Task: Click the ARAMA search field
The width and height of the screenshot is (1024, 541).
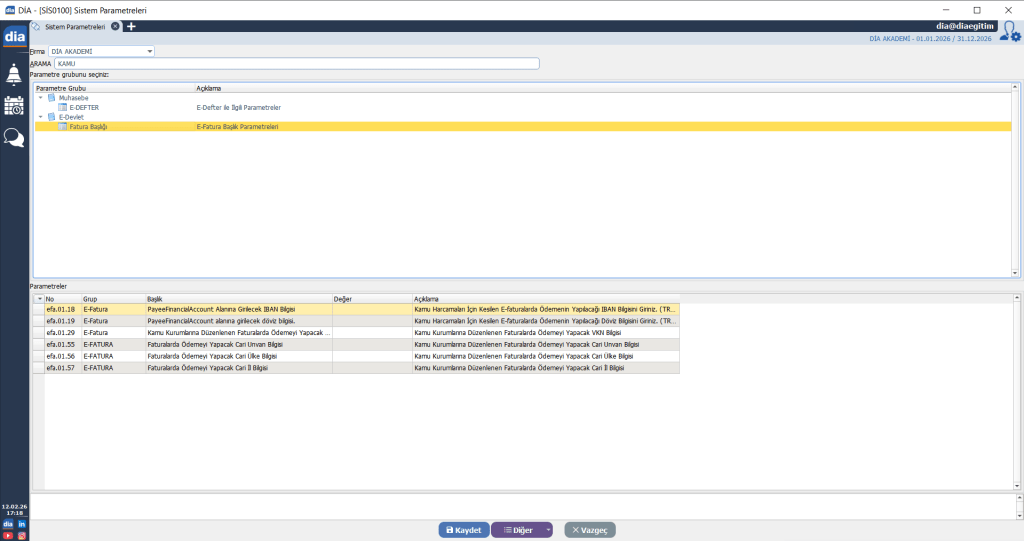Action: point(297,64)
